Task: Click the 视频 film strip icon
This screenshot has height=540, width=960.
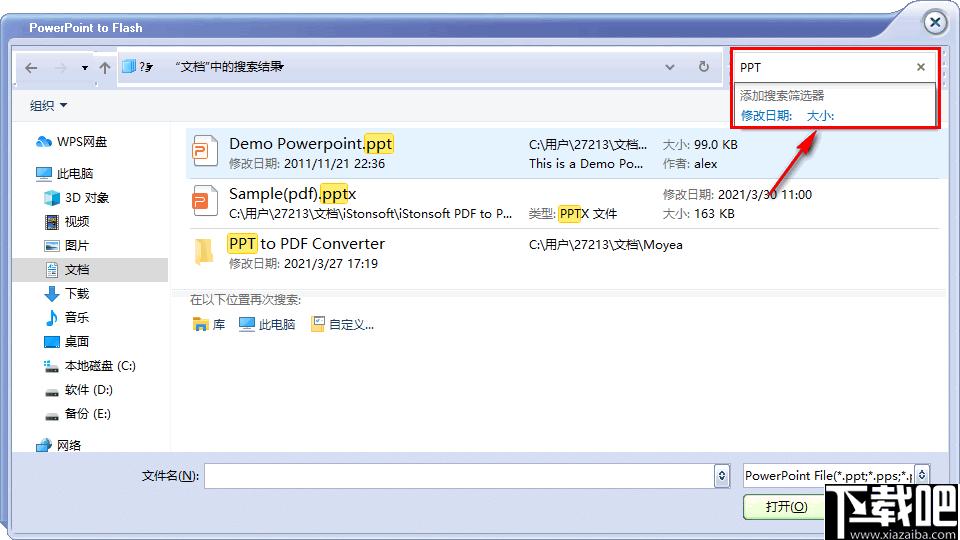Action: [52, 222]
